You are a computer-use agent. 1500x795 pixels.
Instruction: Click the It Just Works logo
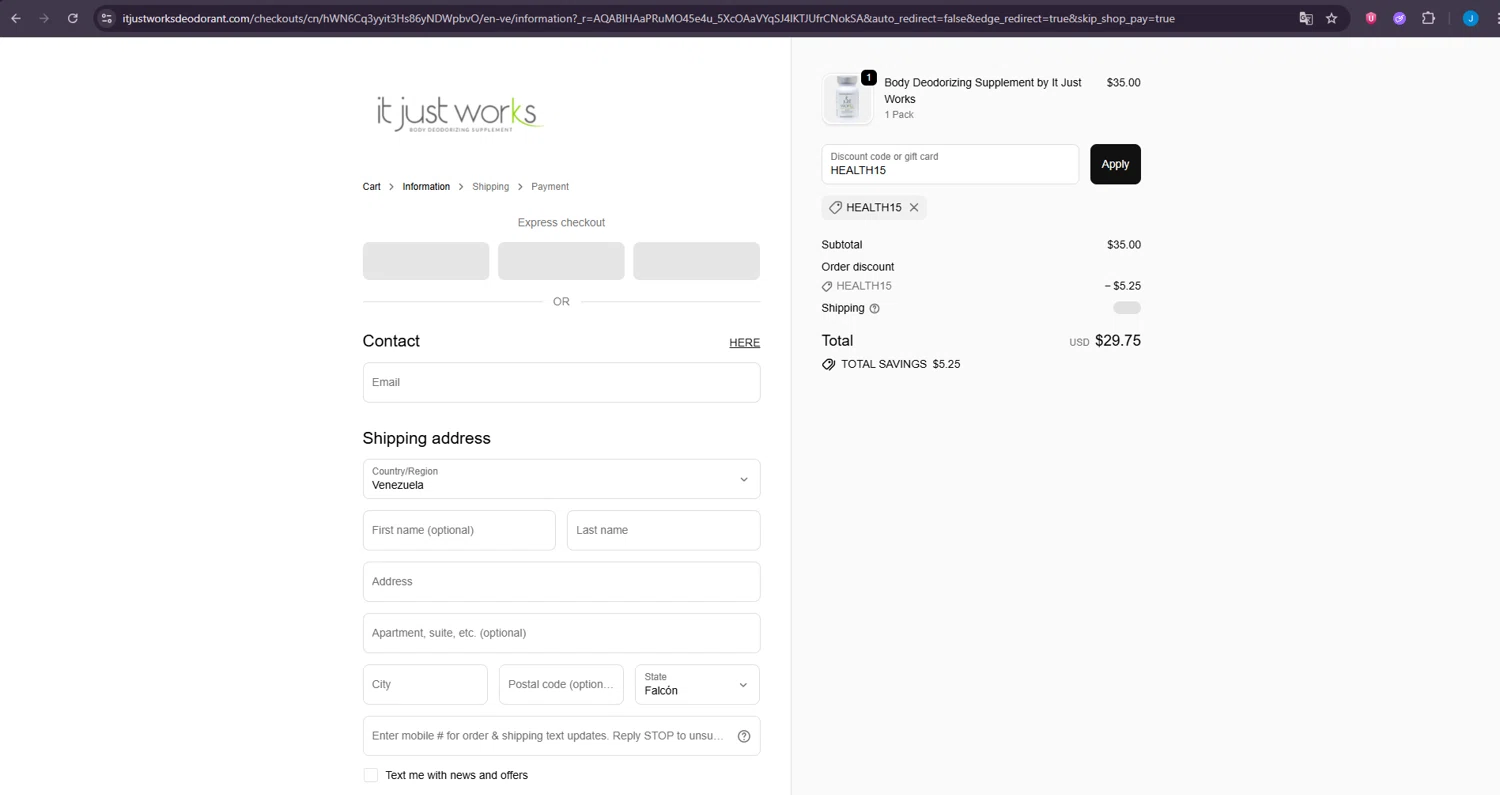[x=460, y=113]
